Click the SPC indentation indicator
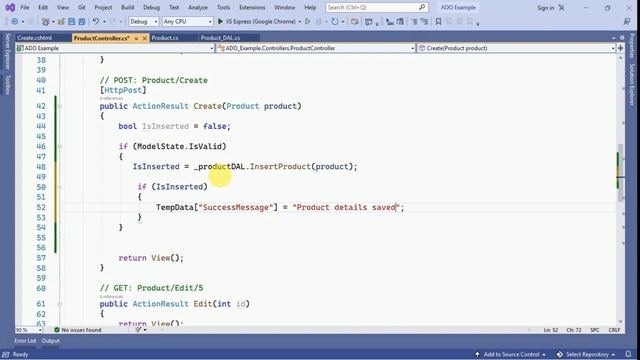The image size is (640, 360). 595,330
